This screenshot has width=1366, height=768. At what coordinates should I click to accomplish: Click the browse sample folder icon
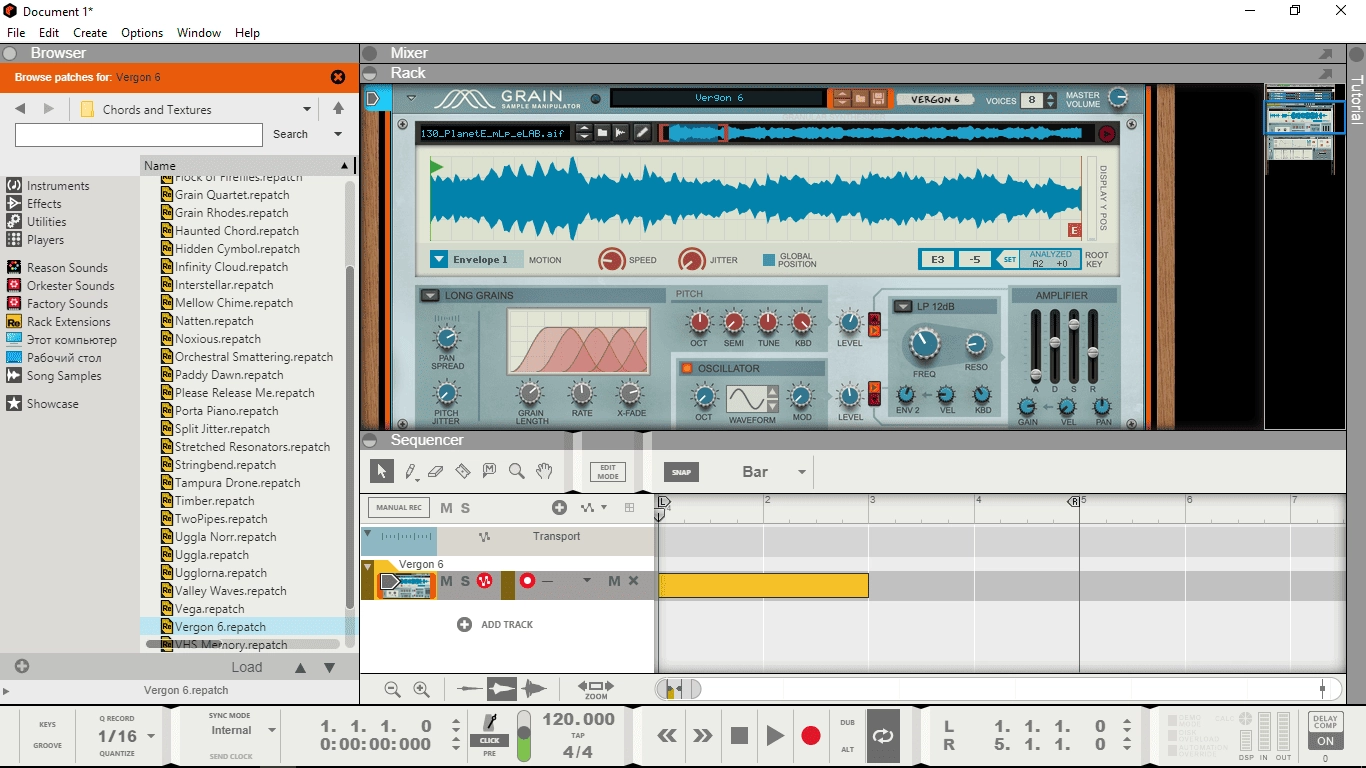click(x=603, y=133)
